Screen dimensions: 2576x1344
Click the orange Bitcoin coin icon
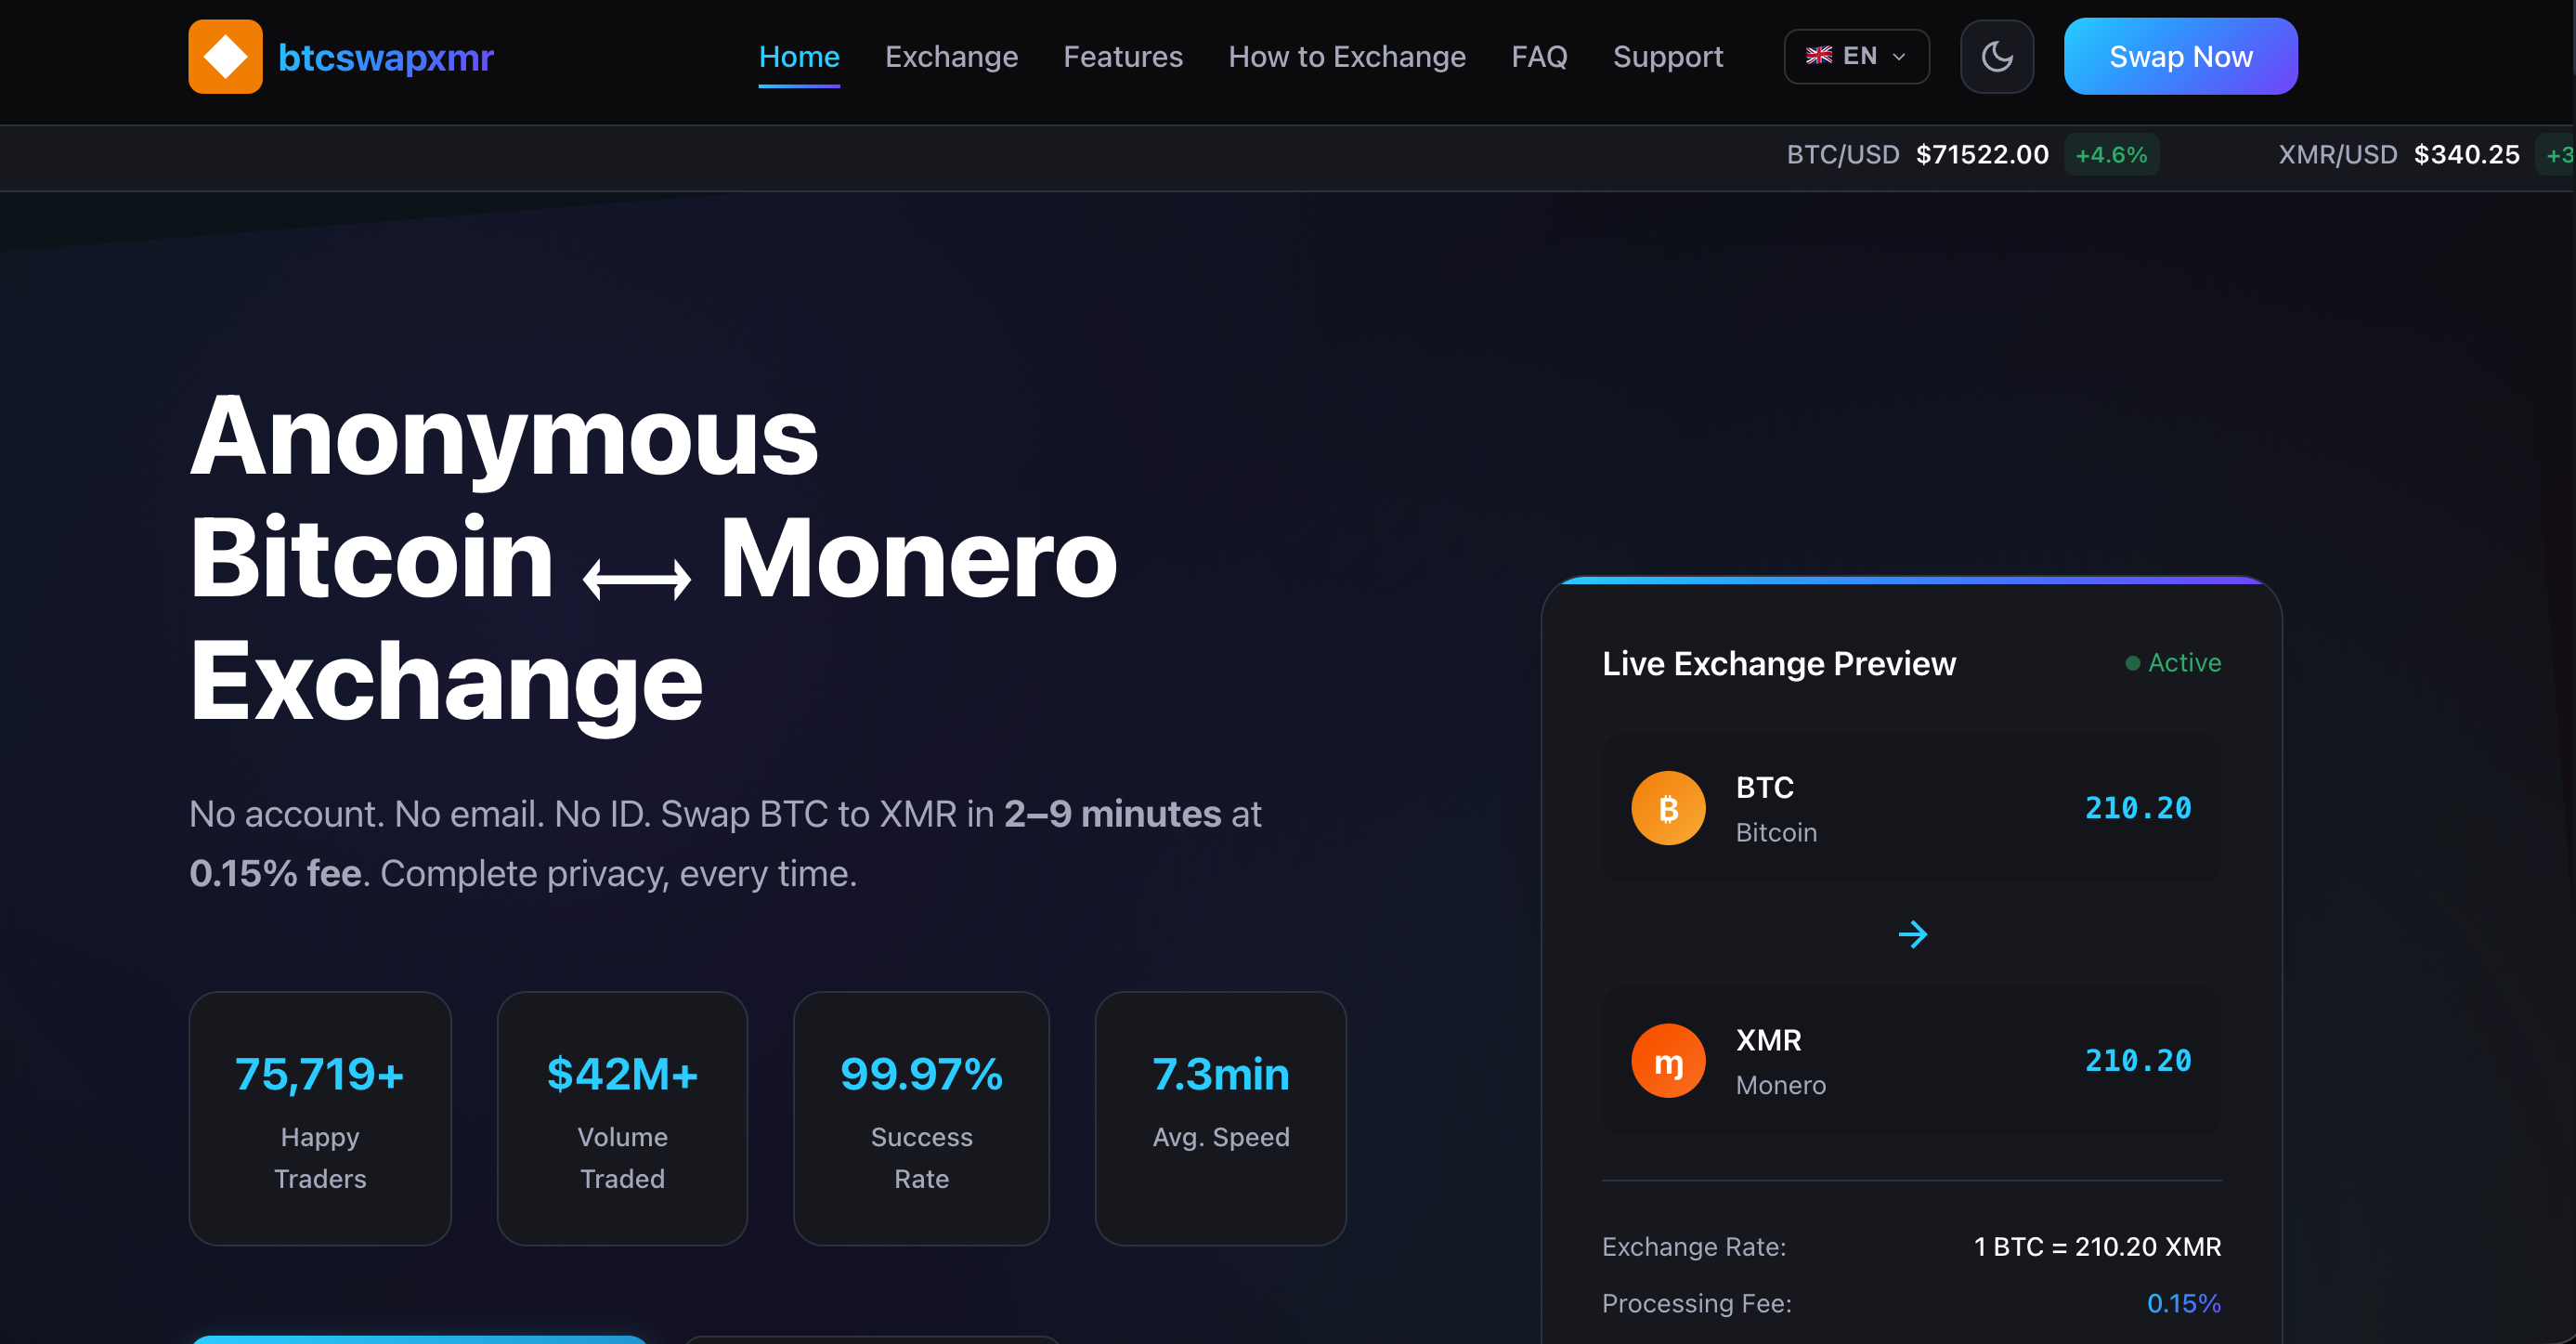(1668, 808)
